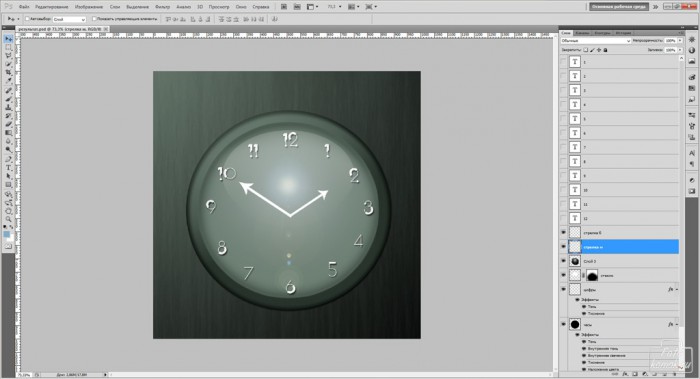Open the fill percentage slider arrow
The height and width of the screenshot is (379, 700).
[680, 50]
